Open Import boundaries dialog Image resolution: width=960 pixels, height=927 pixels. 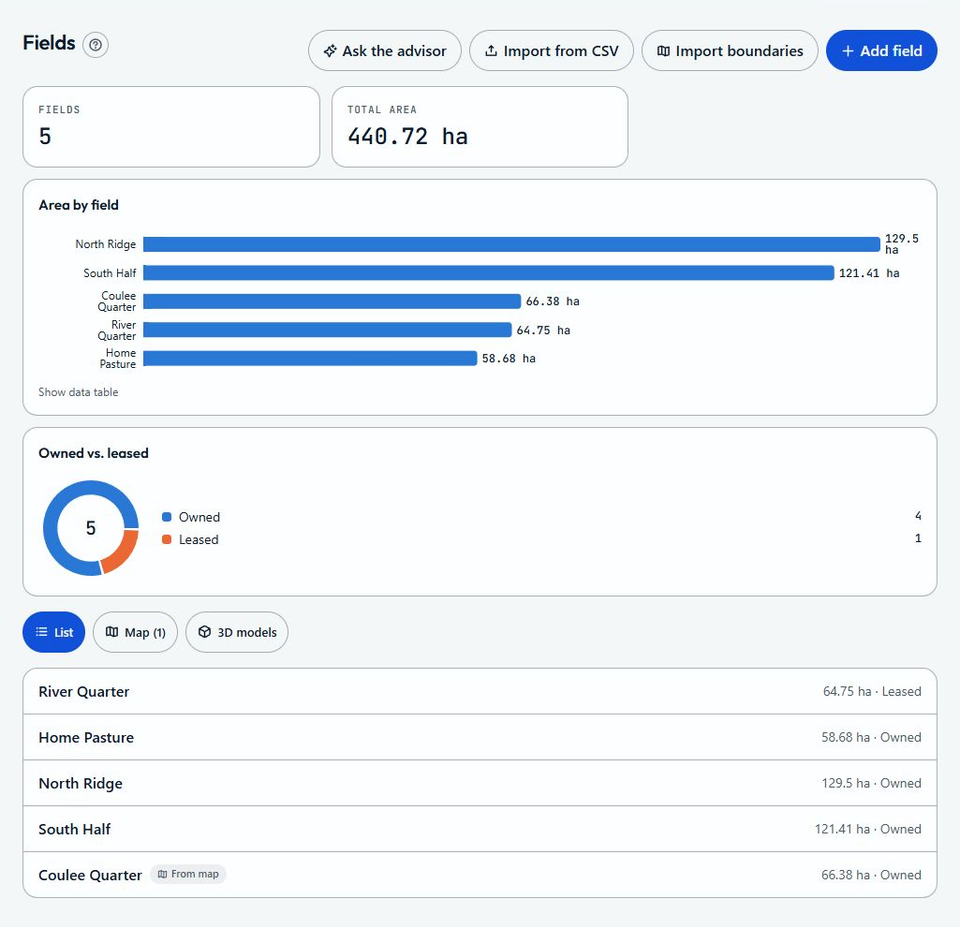[x=729, y=51]
